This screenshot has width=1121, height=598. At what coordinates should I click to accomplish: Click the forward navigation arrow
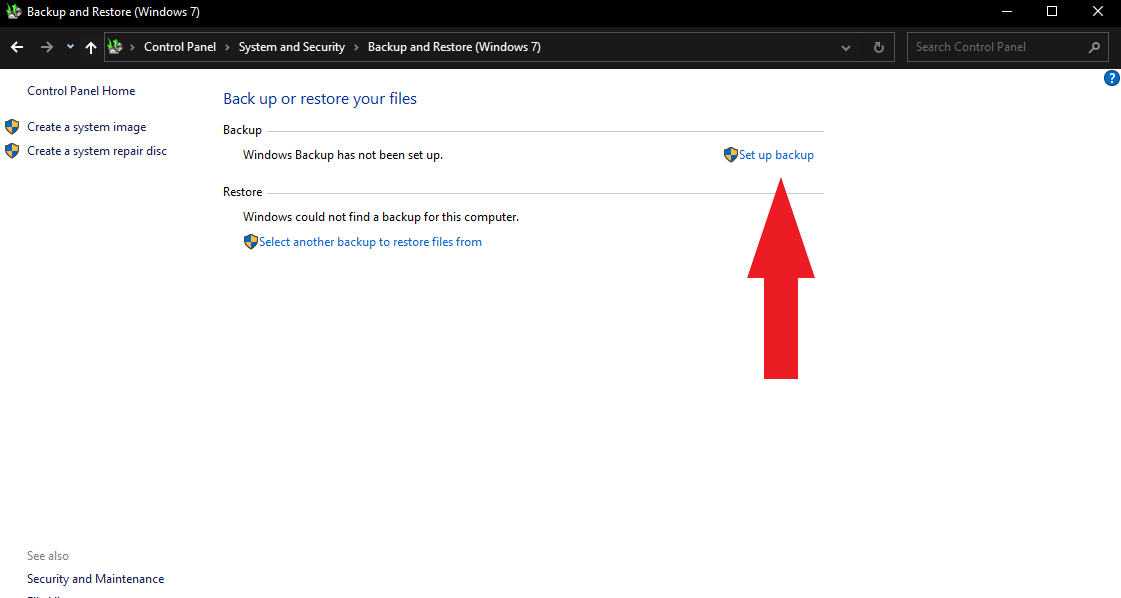(x=46, y=47)
